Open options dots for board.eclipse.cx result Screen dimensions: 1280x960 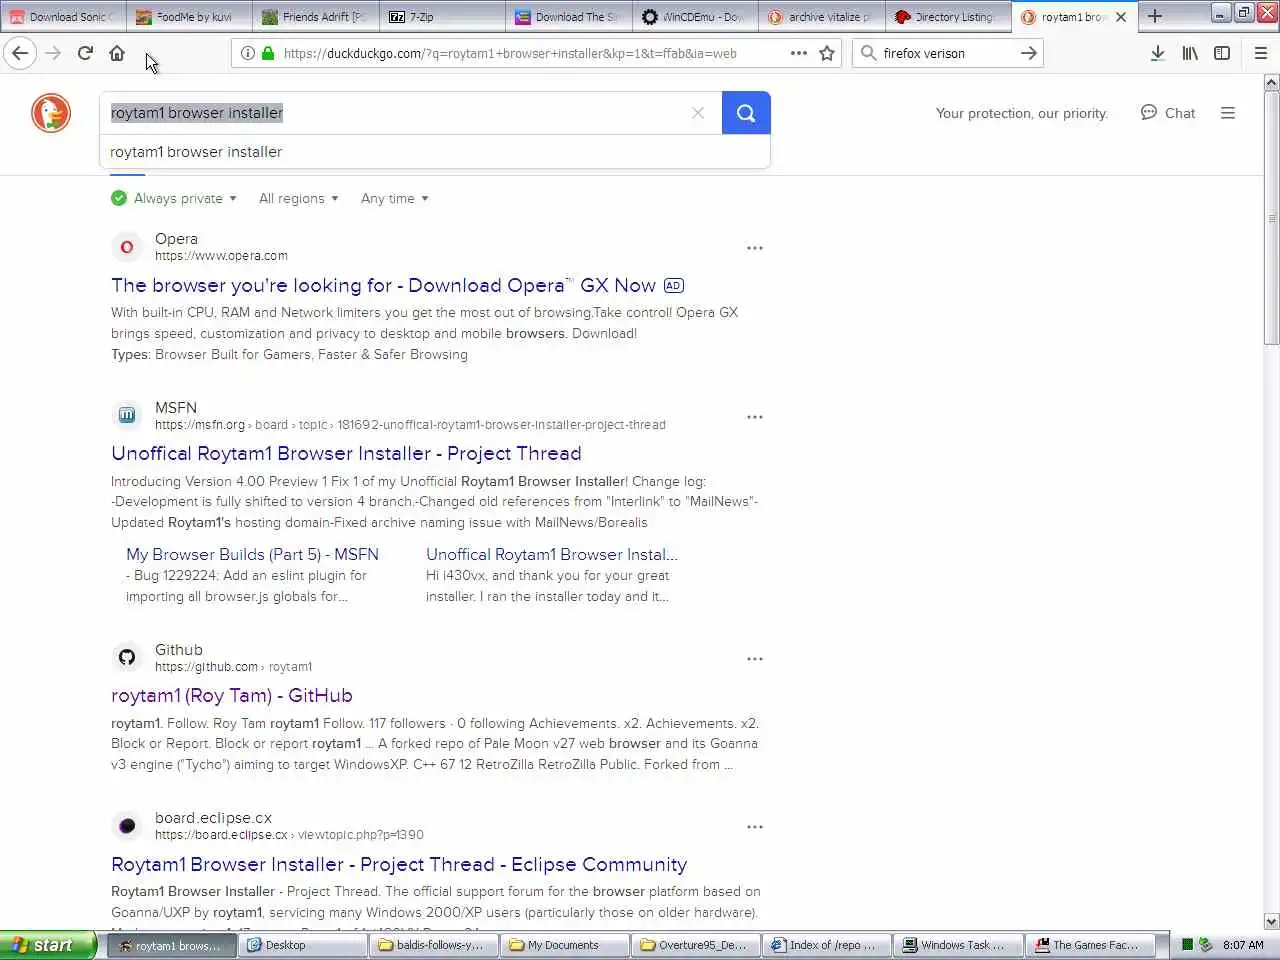pos(755,827)
